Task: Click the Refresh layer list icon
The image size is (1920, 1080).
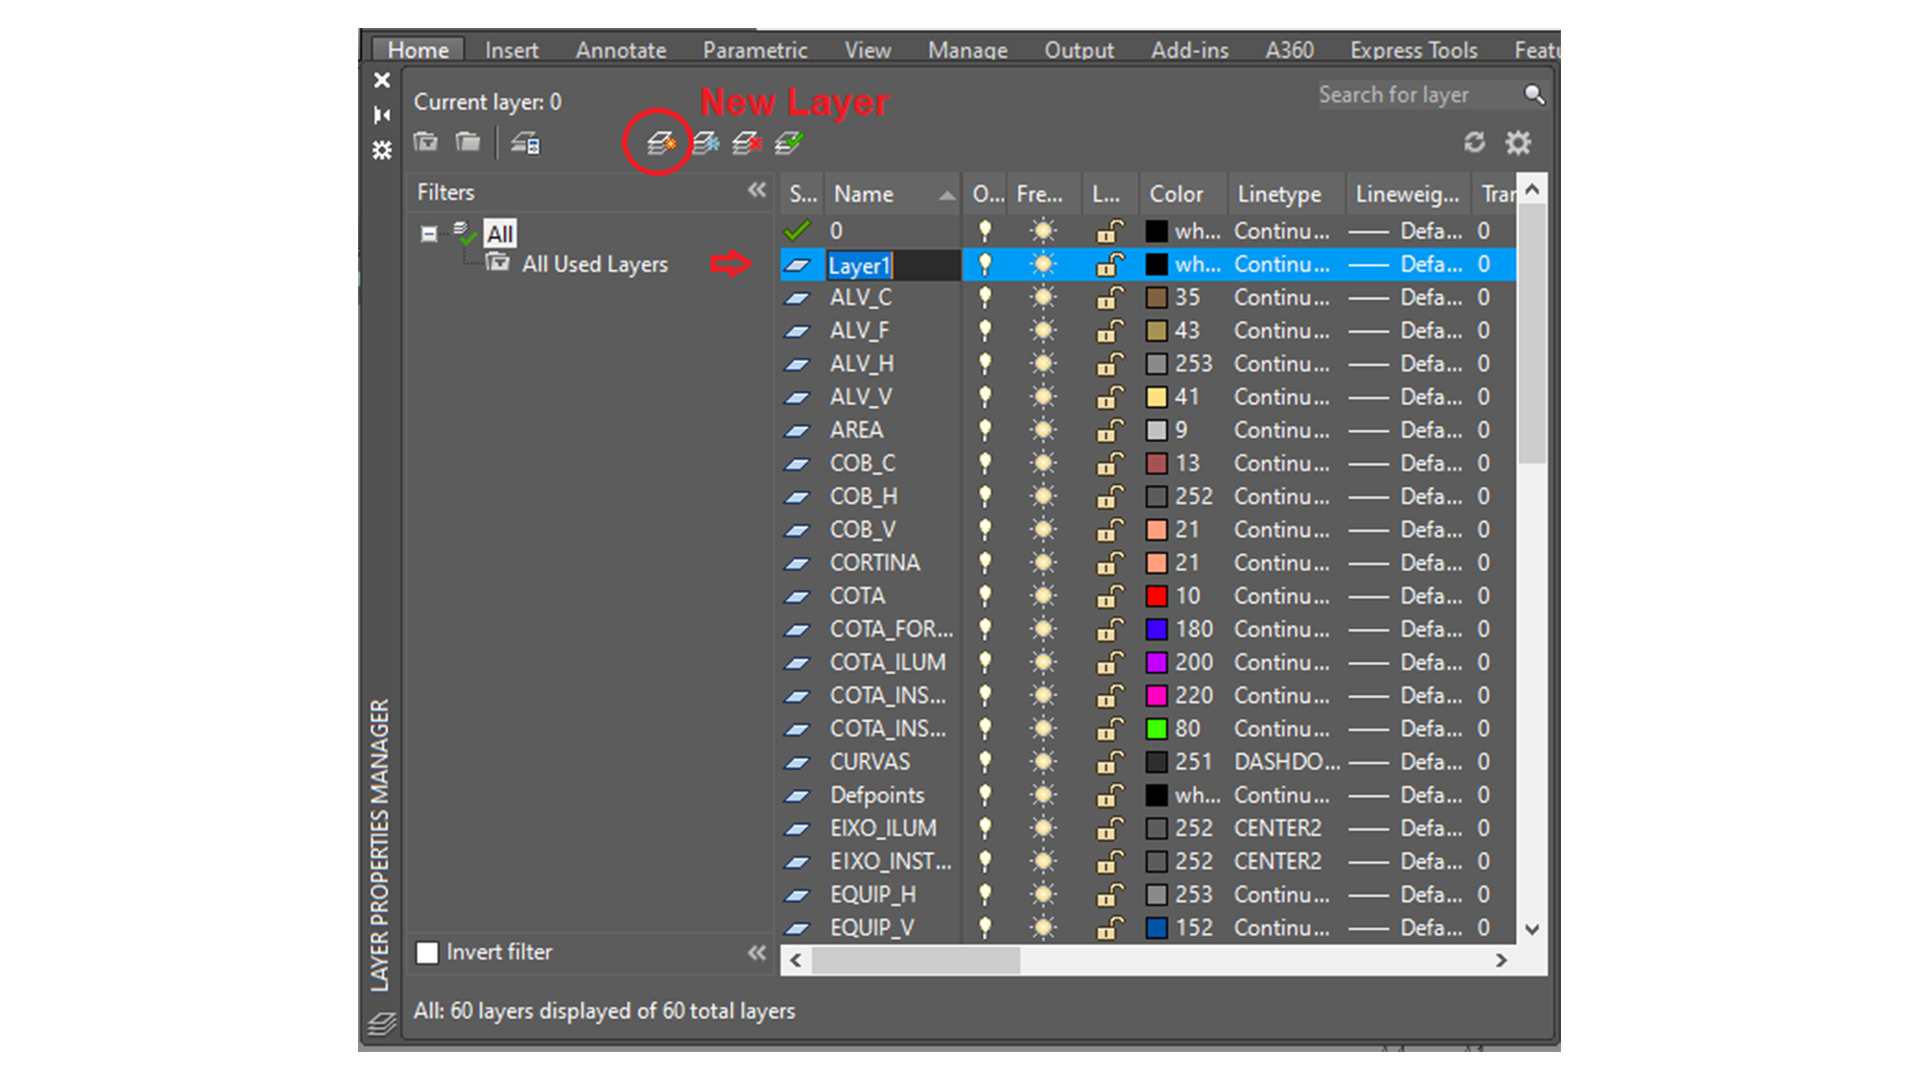Action: coord(1474,143)
